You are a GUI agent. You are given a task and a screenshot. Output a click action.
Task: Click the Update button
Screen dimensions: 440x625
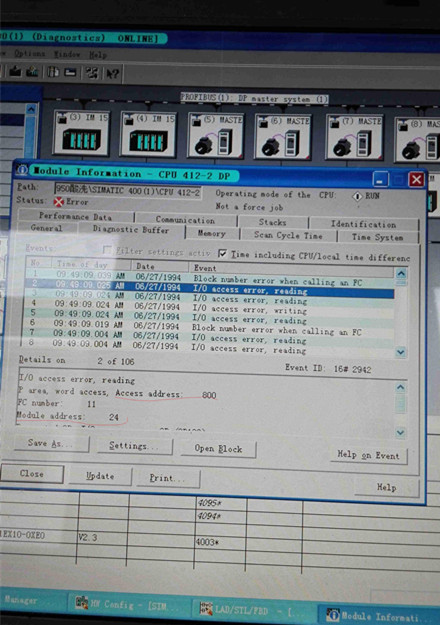click(x=100, y=476)
